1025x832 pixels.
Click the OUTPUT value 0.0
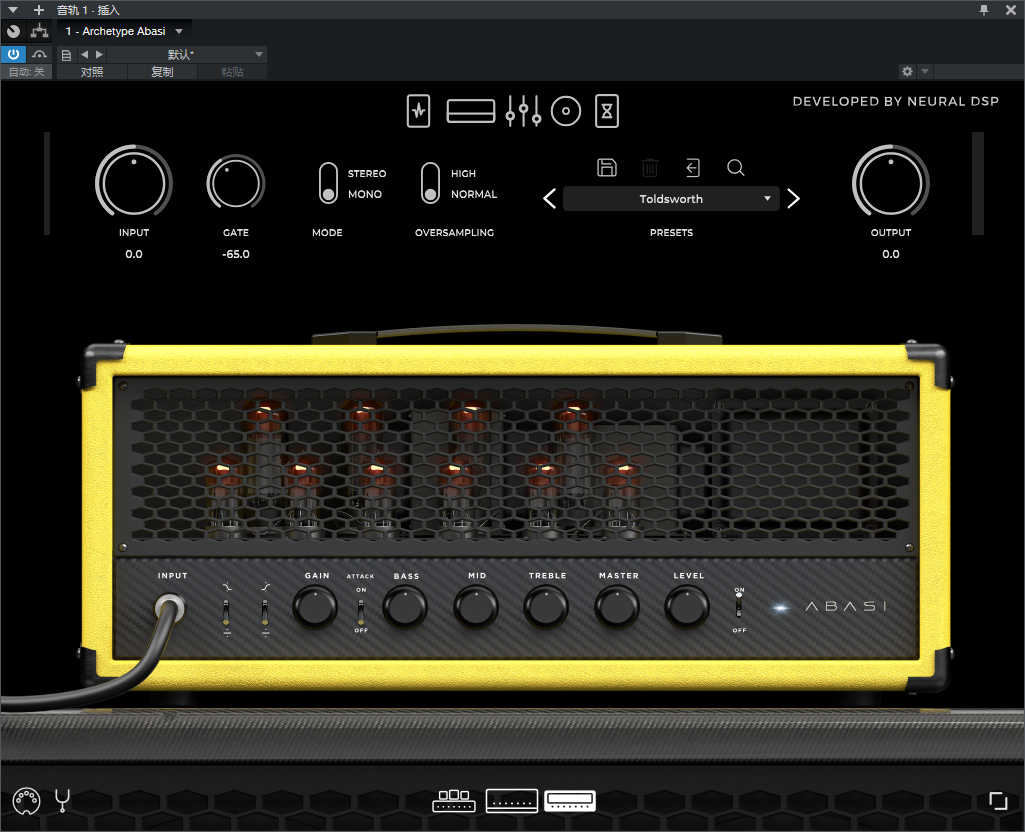point(890,254)
